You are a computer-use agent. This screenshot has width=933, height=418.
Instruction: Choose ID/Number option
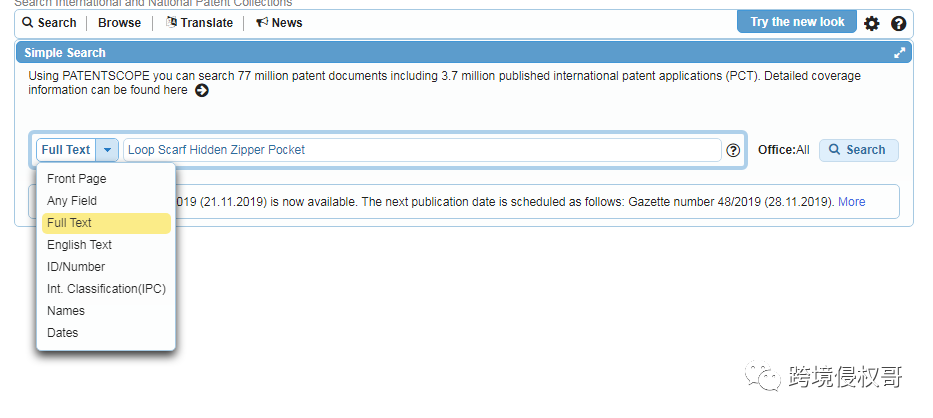click(106, 267)
